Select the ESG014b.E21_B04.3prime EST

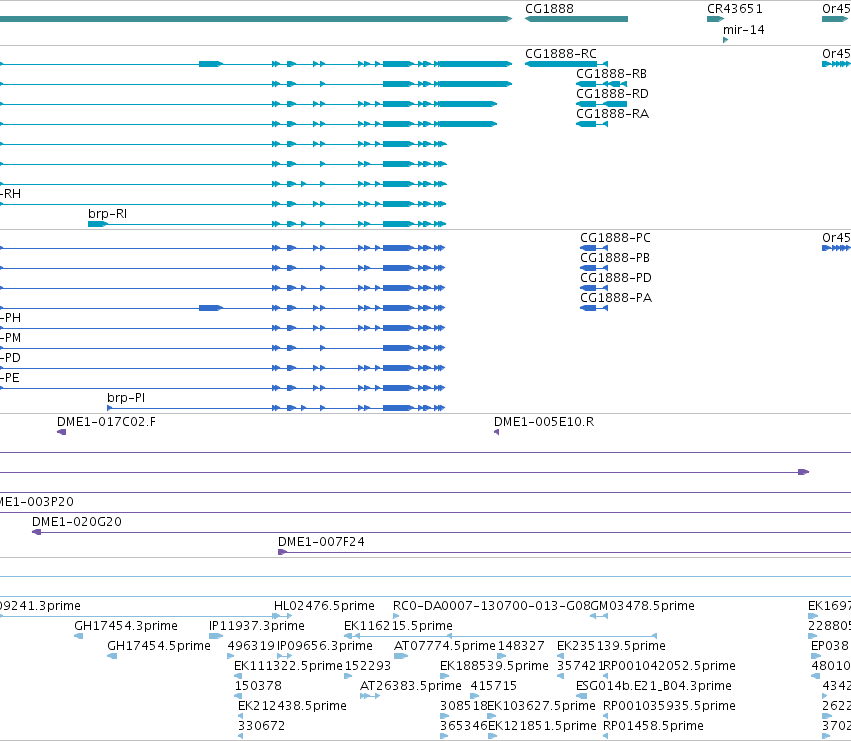[581, 696]
